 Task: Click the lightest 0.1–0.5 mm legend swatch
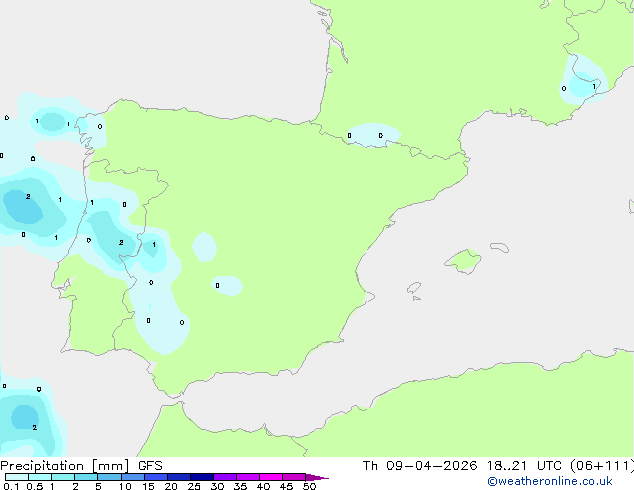17,477
